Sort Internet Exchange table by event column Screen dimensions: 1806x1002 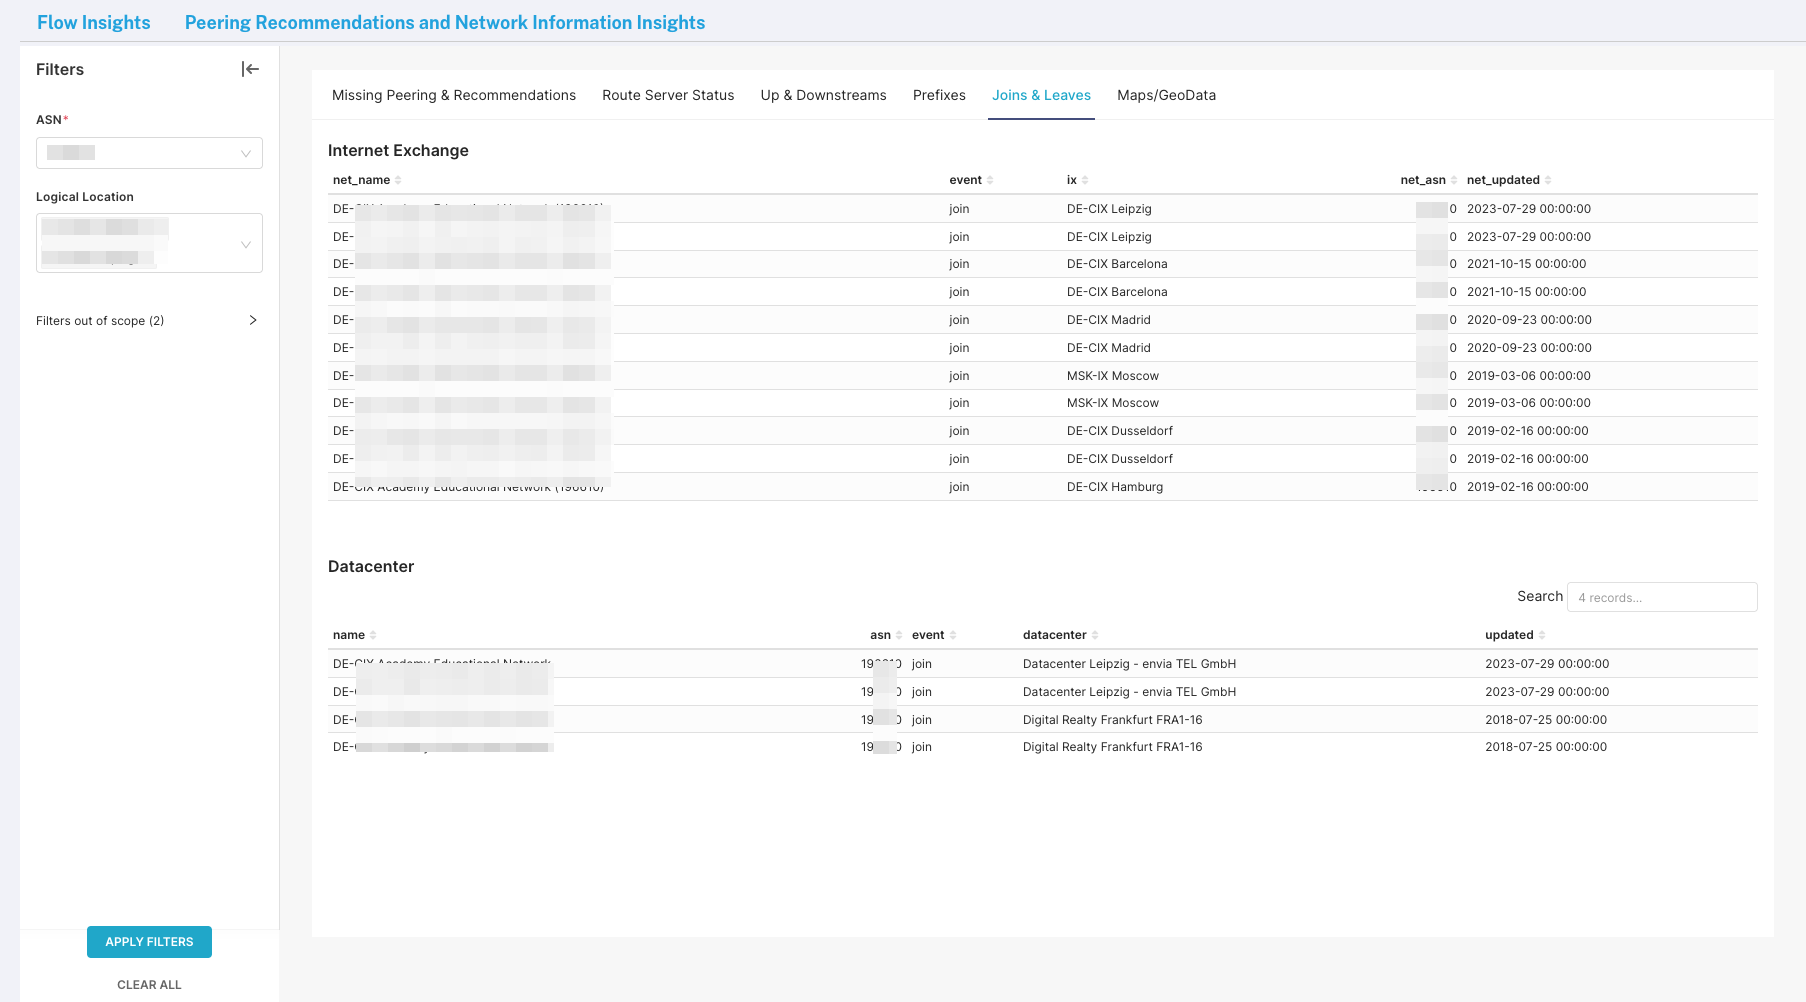(971, 180)
